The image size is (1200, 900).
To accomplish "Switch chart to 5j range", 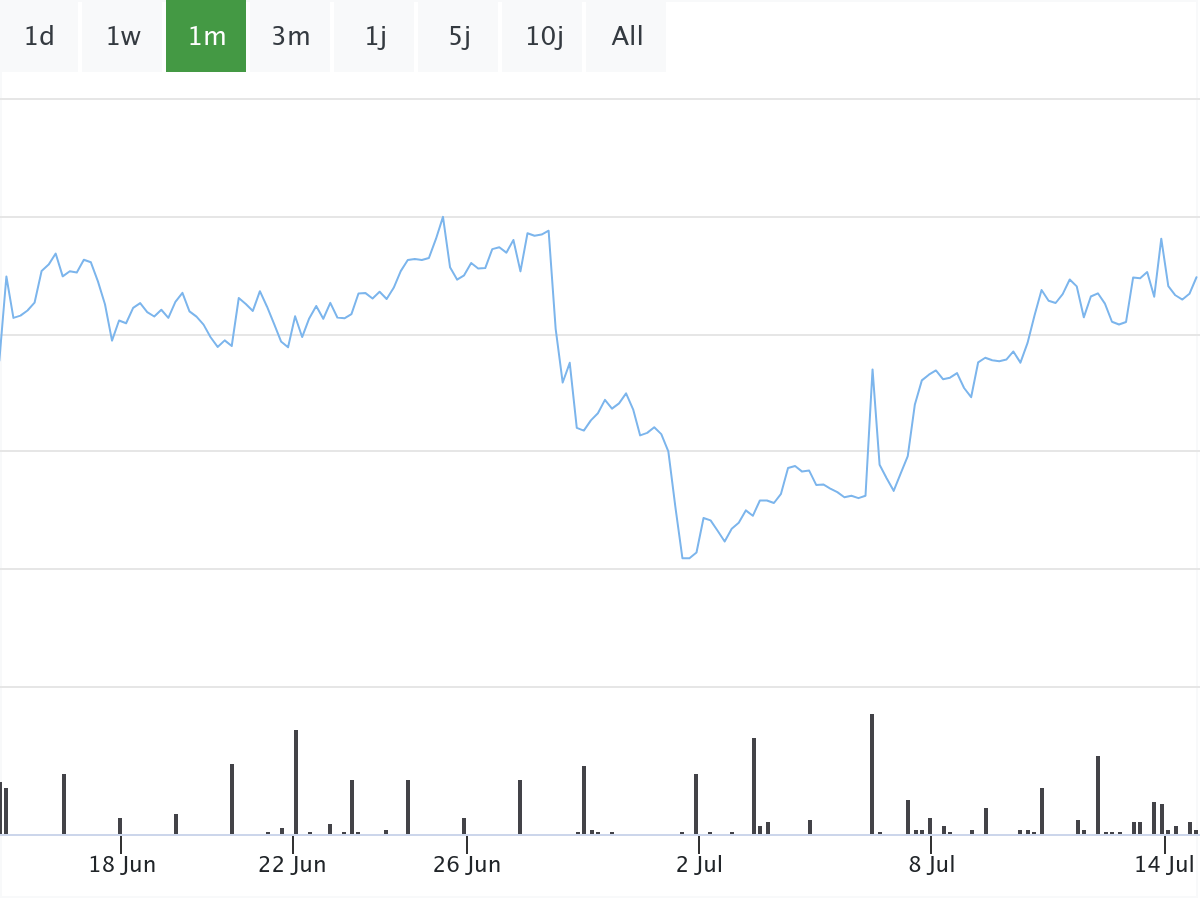I will (x=459, y=37).
